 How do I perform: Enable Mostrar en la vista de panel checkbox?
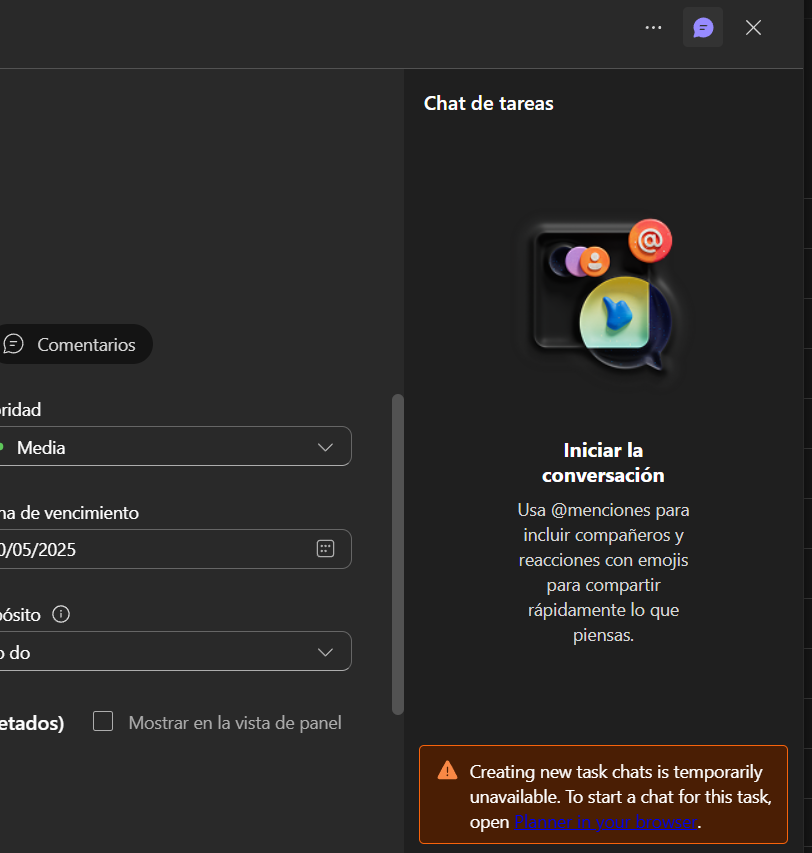[103, 721]
